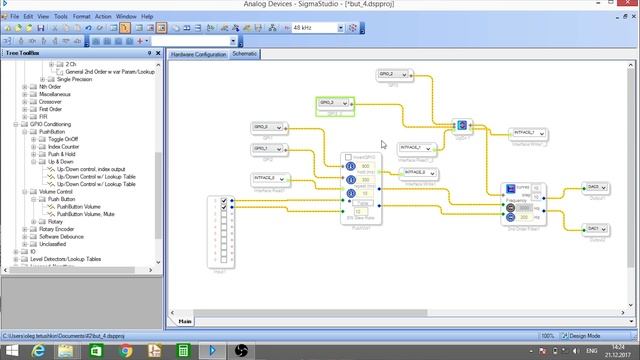Viewport: 640px width, 360px height.
Task: Open the GPIO_1 block dropdown
Action: [x=279, y=149]
